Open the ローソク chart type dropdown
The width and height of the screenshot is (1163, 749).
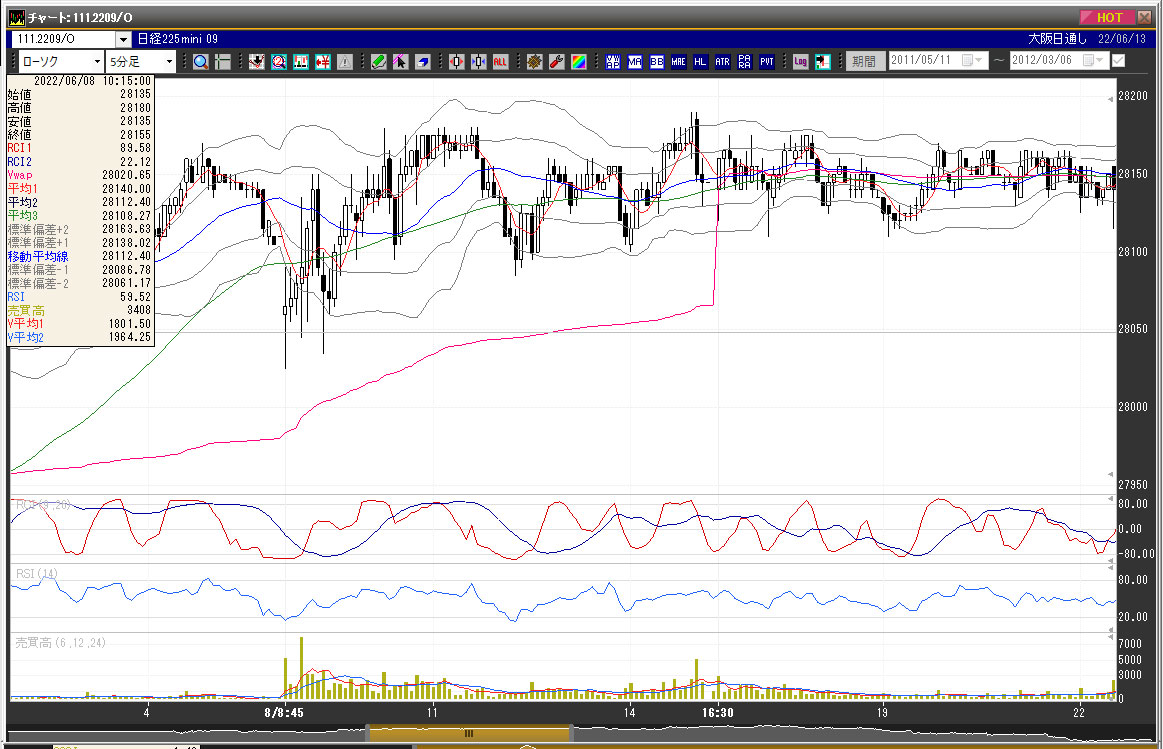97,62
